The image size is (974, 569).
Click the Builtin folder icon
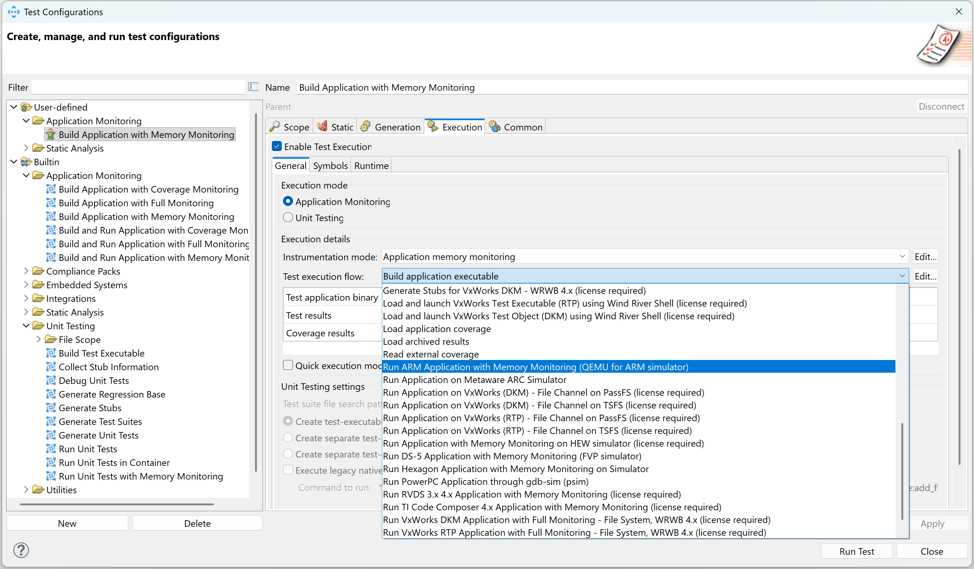26,162
